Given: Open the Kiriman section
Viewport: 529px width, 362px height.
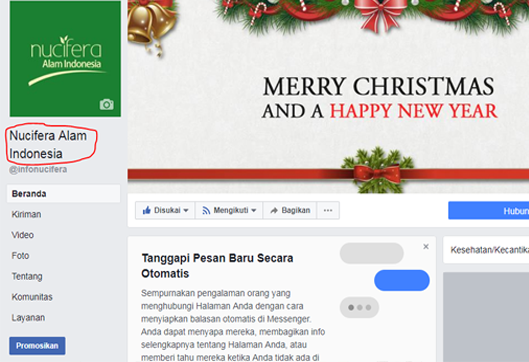Looking at the screenshot, I should tap(26, 215).
